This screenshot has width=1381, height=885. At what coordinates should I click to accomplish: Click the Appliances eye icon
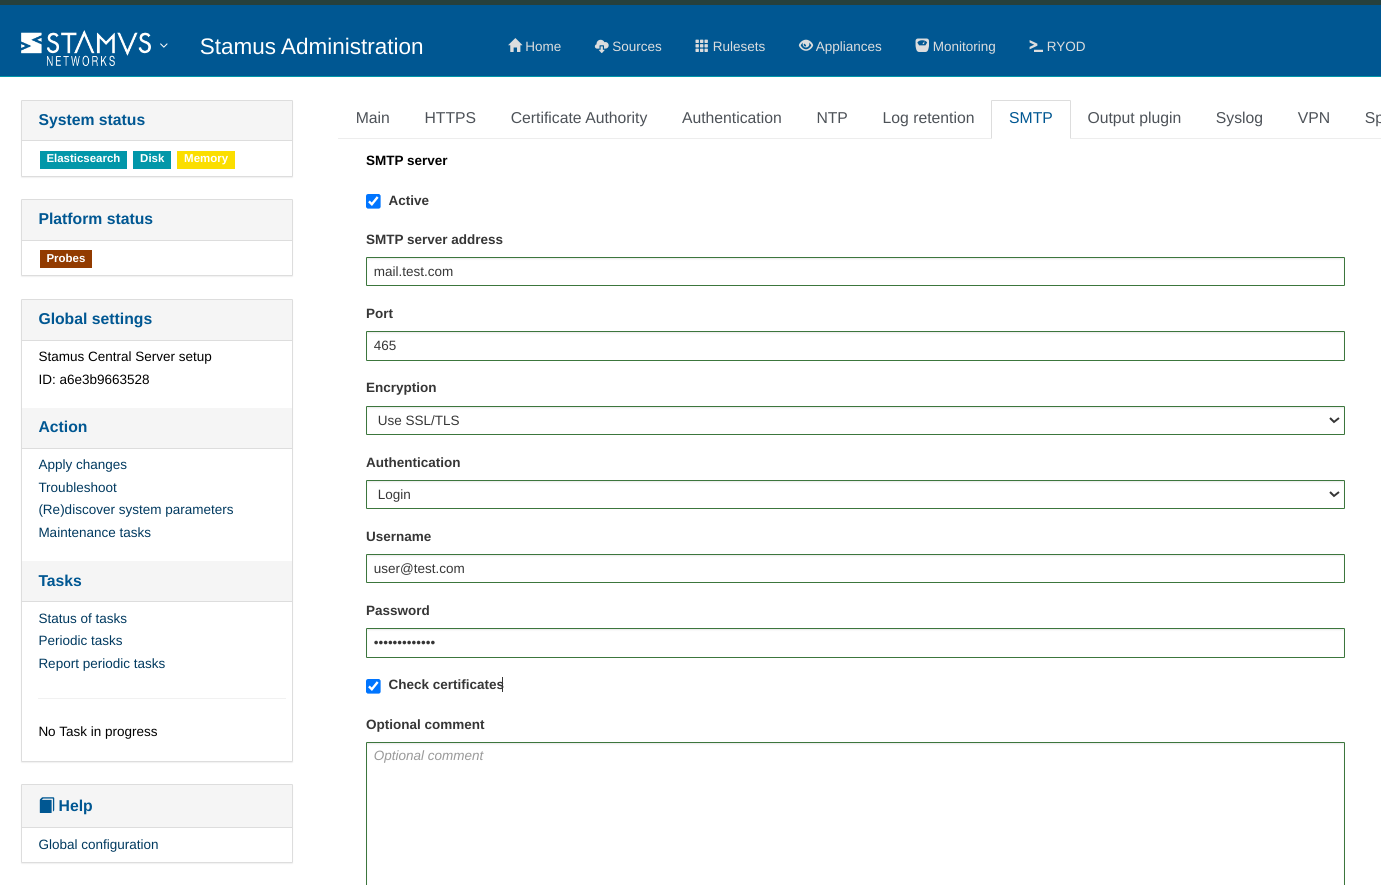coord(805,46)
